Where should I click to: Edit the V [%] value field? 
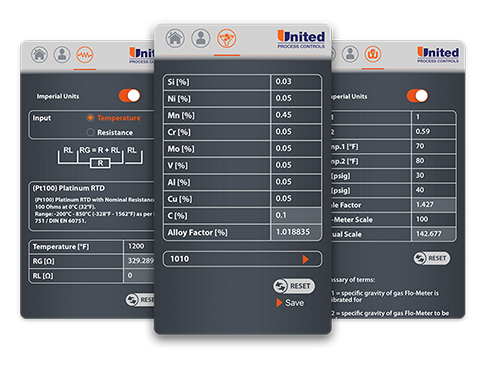[x=296, y=165]
